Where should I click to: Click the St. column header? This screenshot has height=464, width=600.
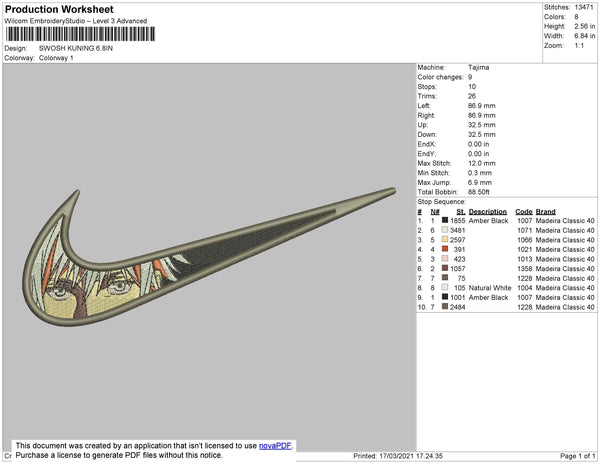pos(460,212)
